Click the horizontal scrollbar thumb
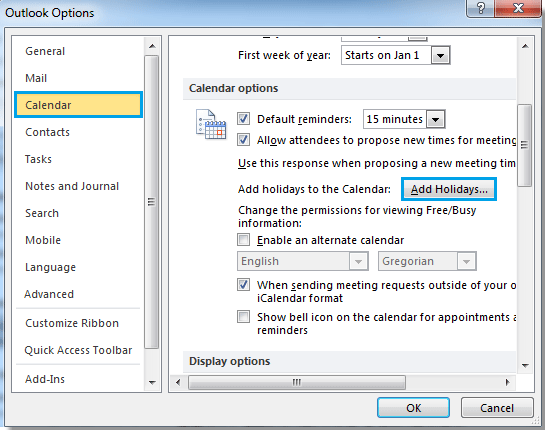 [x=297, y=382]
